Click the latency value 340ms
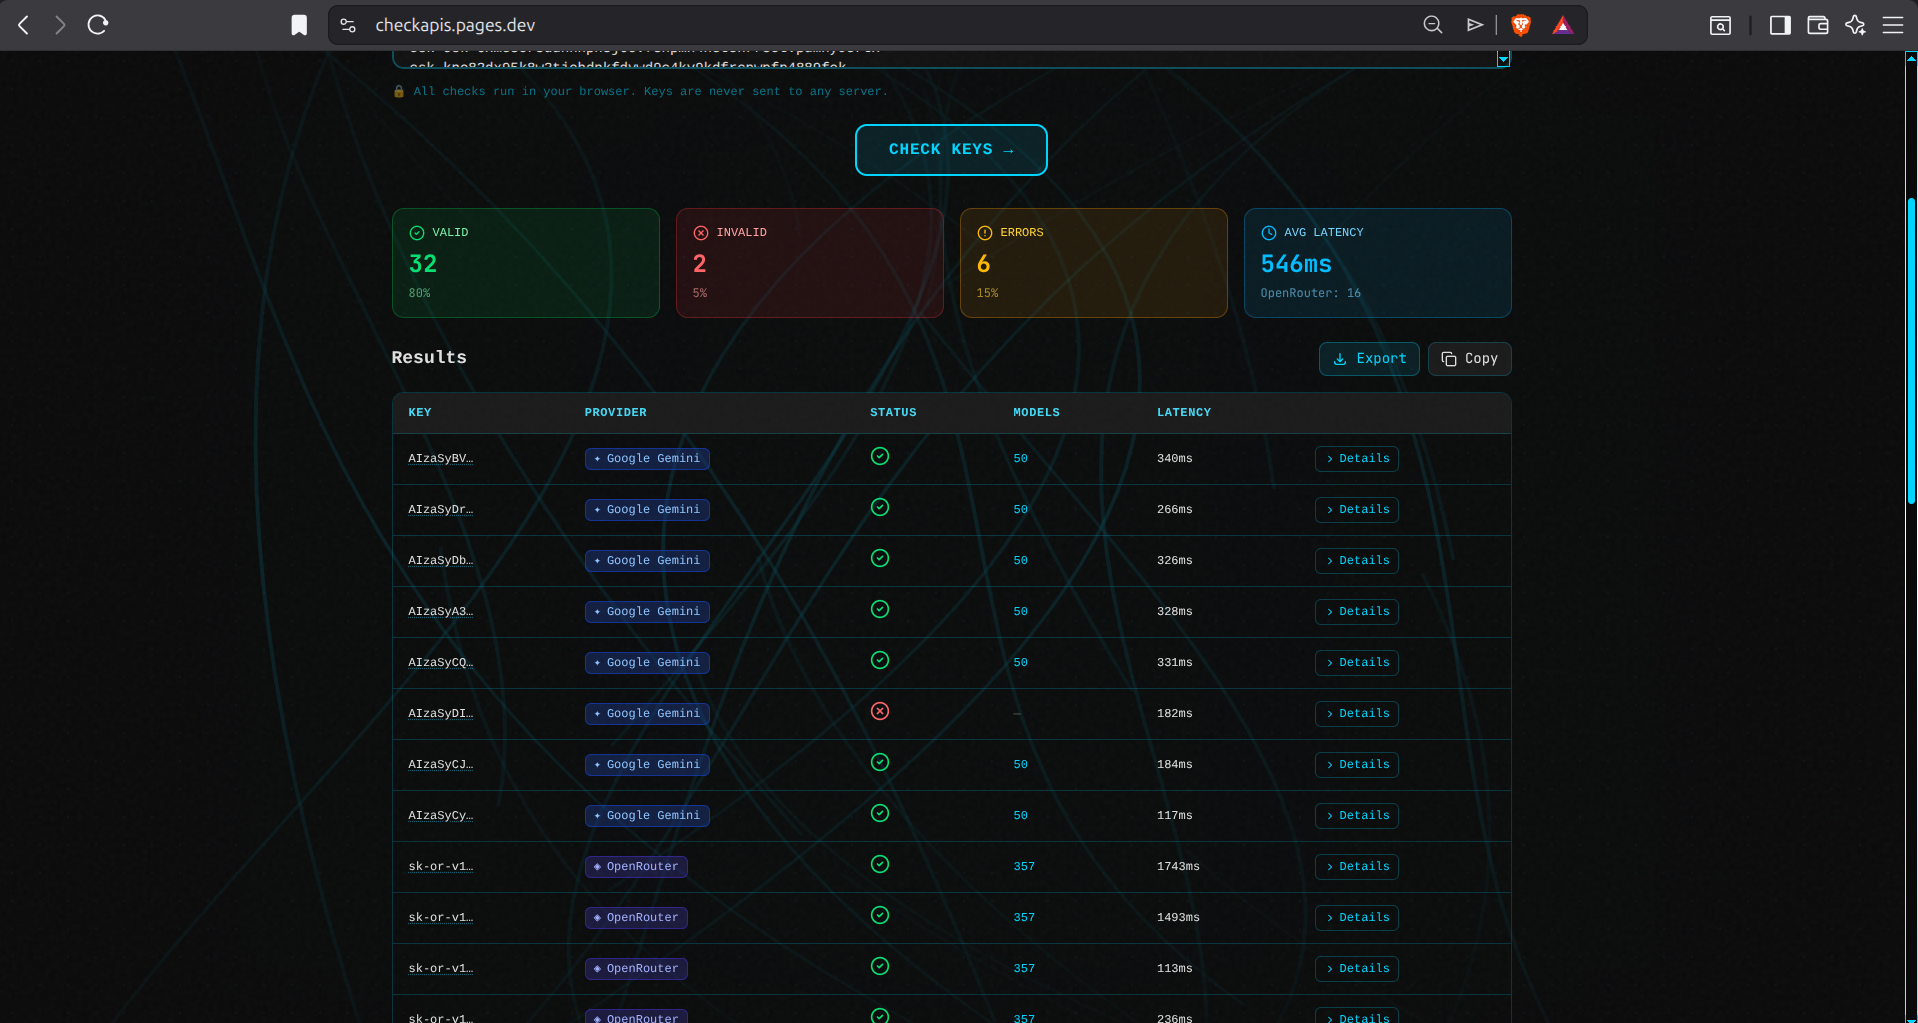This screenshot has width=1918, height=1023. (x=1175, y=459)
